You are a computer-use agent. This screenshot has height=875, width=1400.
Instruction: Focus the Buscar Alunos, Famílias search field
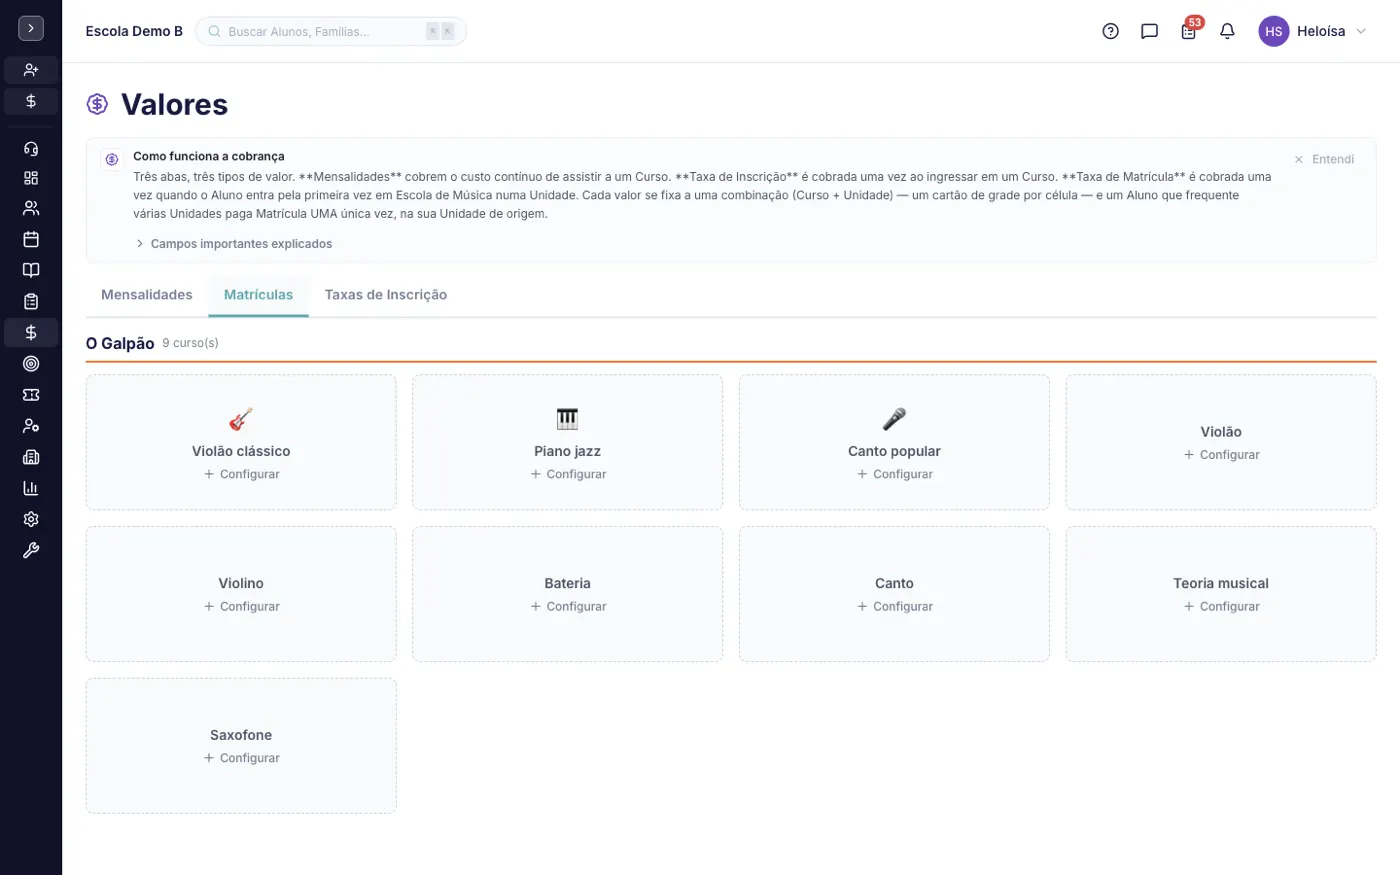point(331,31)
